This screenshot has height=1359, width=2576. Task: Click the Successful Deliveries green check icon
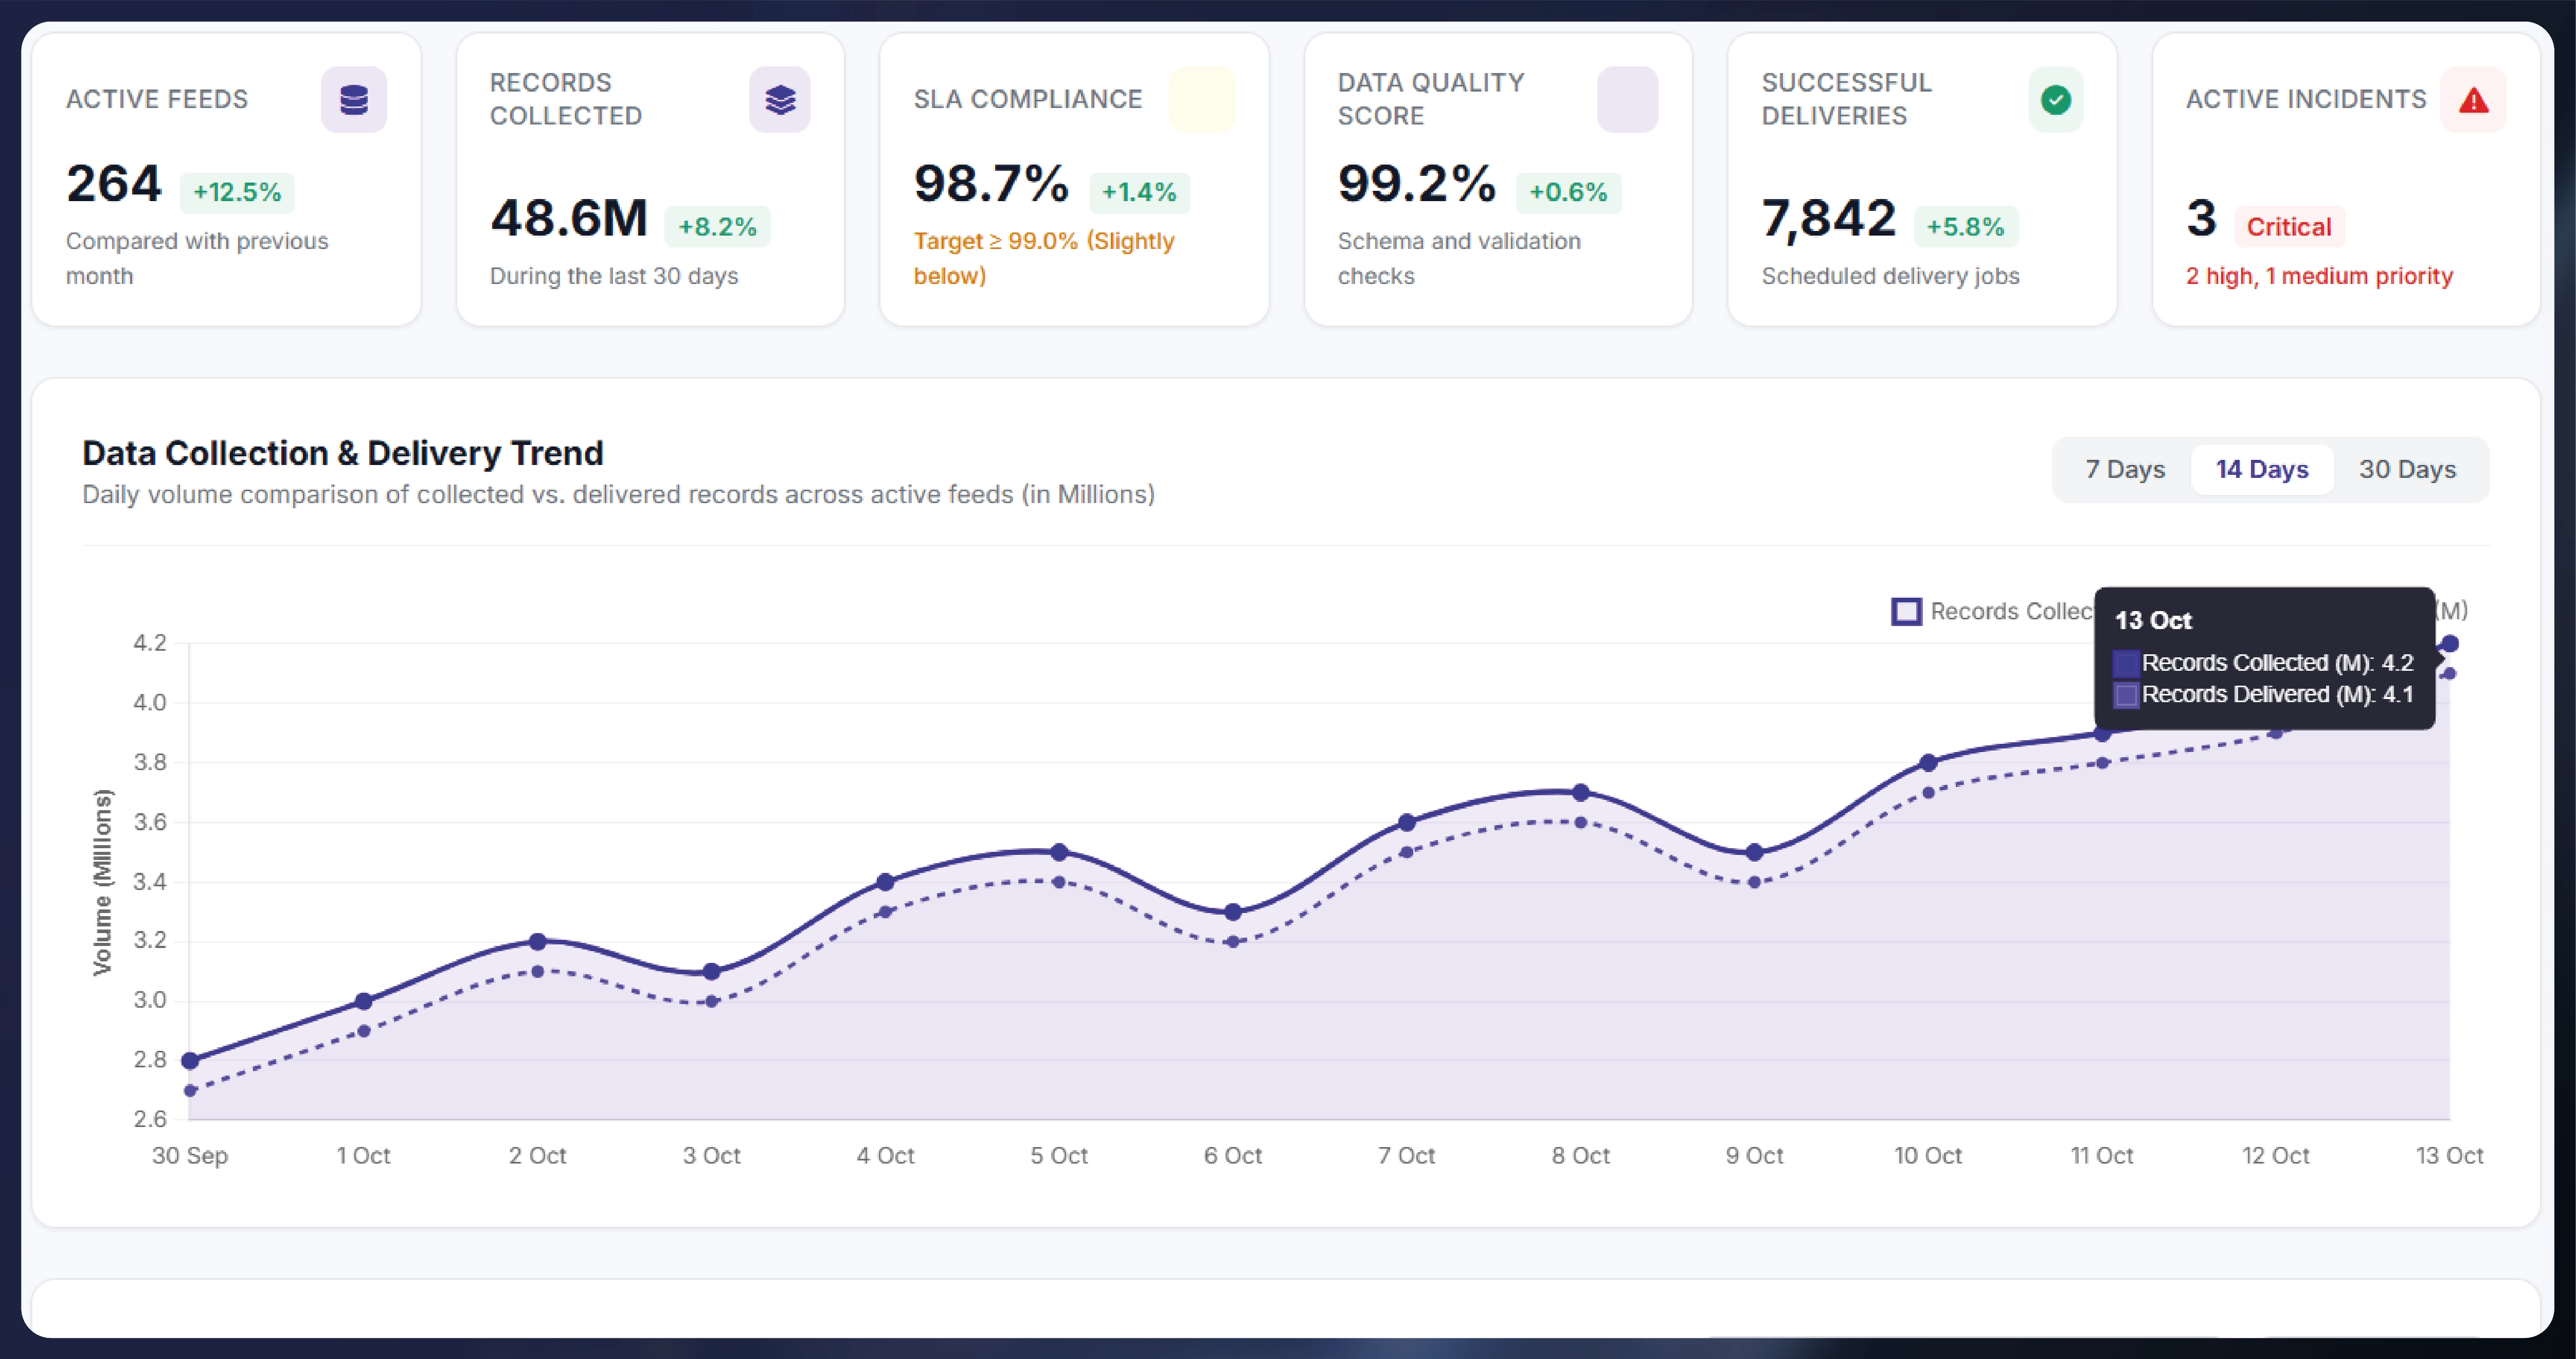2056,99
